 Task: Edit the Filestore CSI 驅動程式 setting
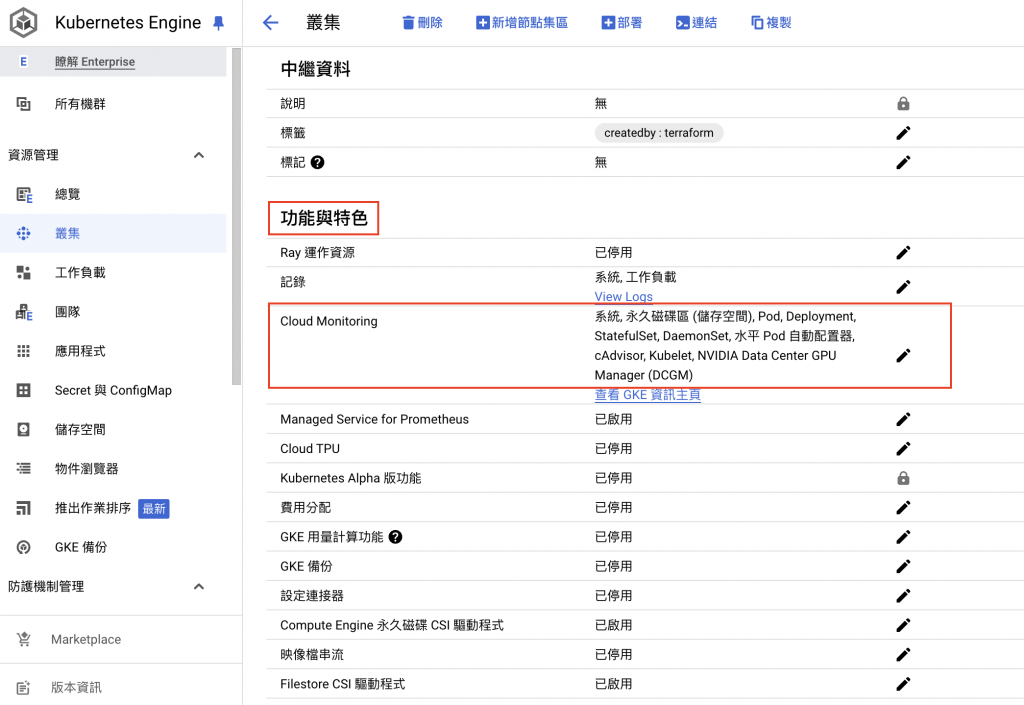[x=903, y=683]
